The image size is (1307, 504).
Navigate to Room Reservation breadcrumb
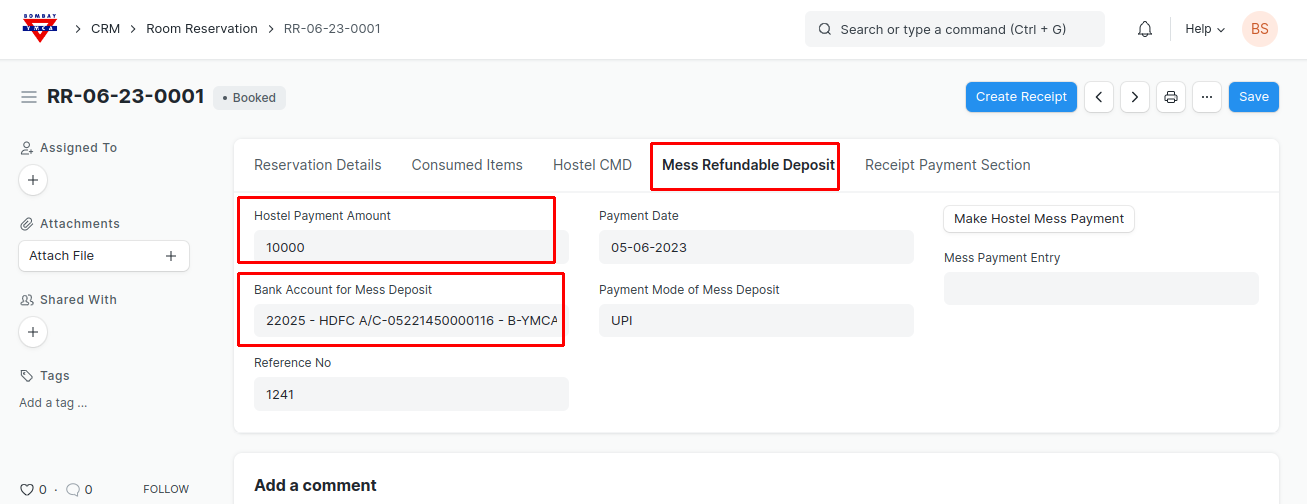202,29
